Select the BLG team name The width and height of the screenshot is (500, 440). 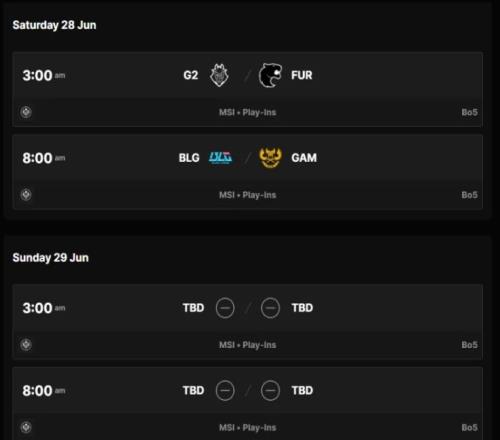pos(189,158)
